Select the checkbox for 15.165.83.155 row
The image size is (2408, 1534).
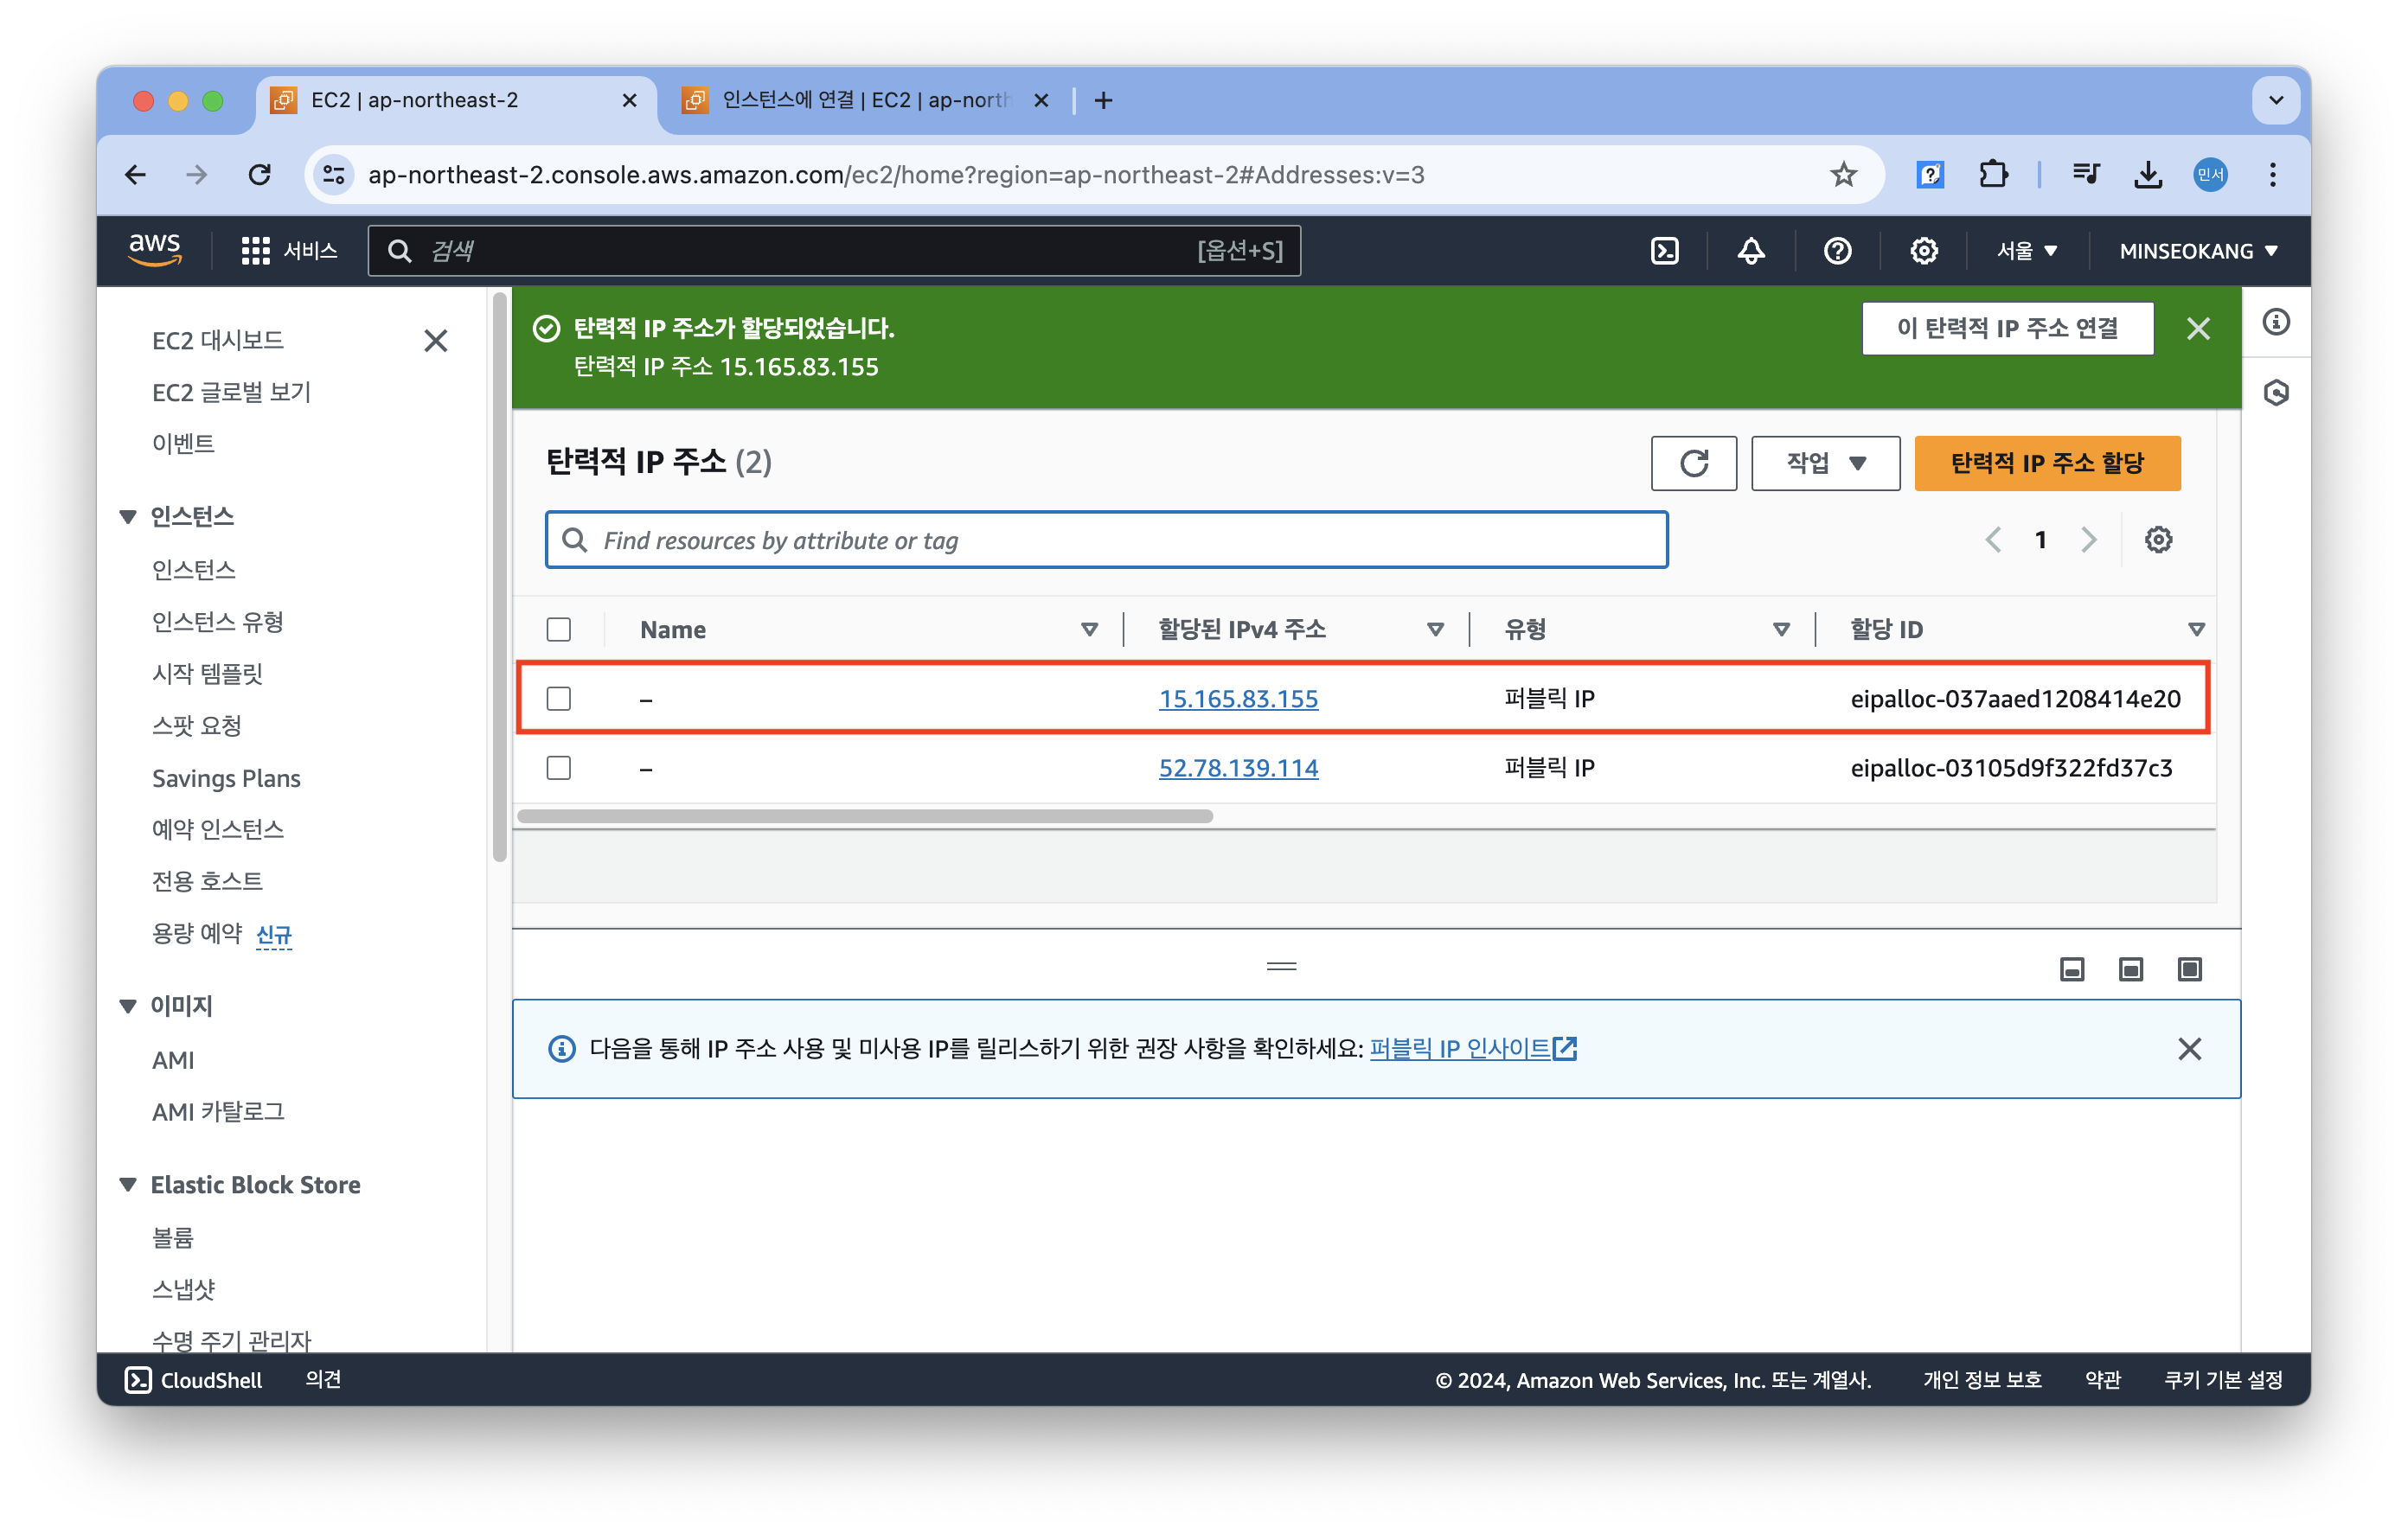tap(559, 698)
